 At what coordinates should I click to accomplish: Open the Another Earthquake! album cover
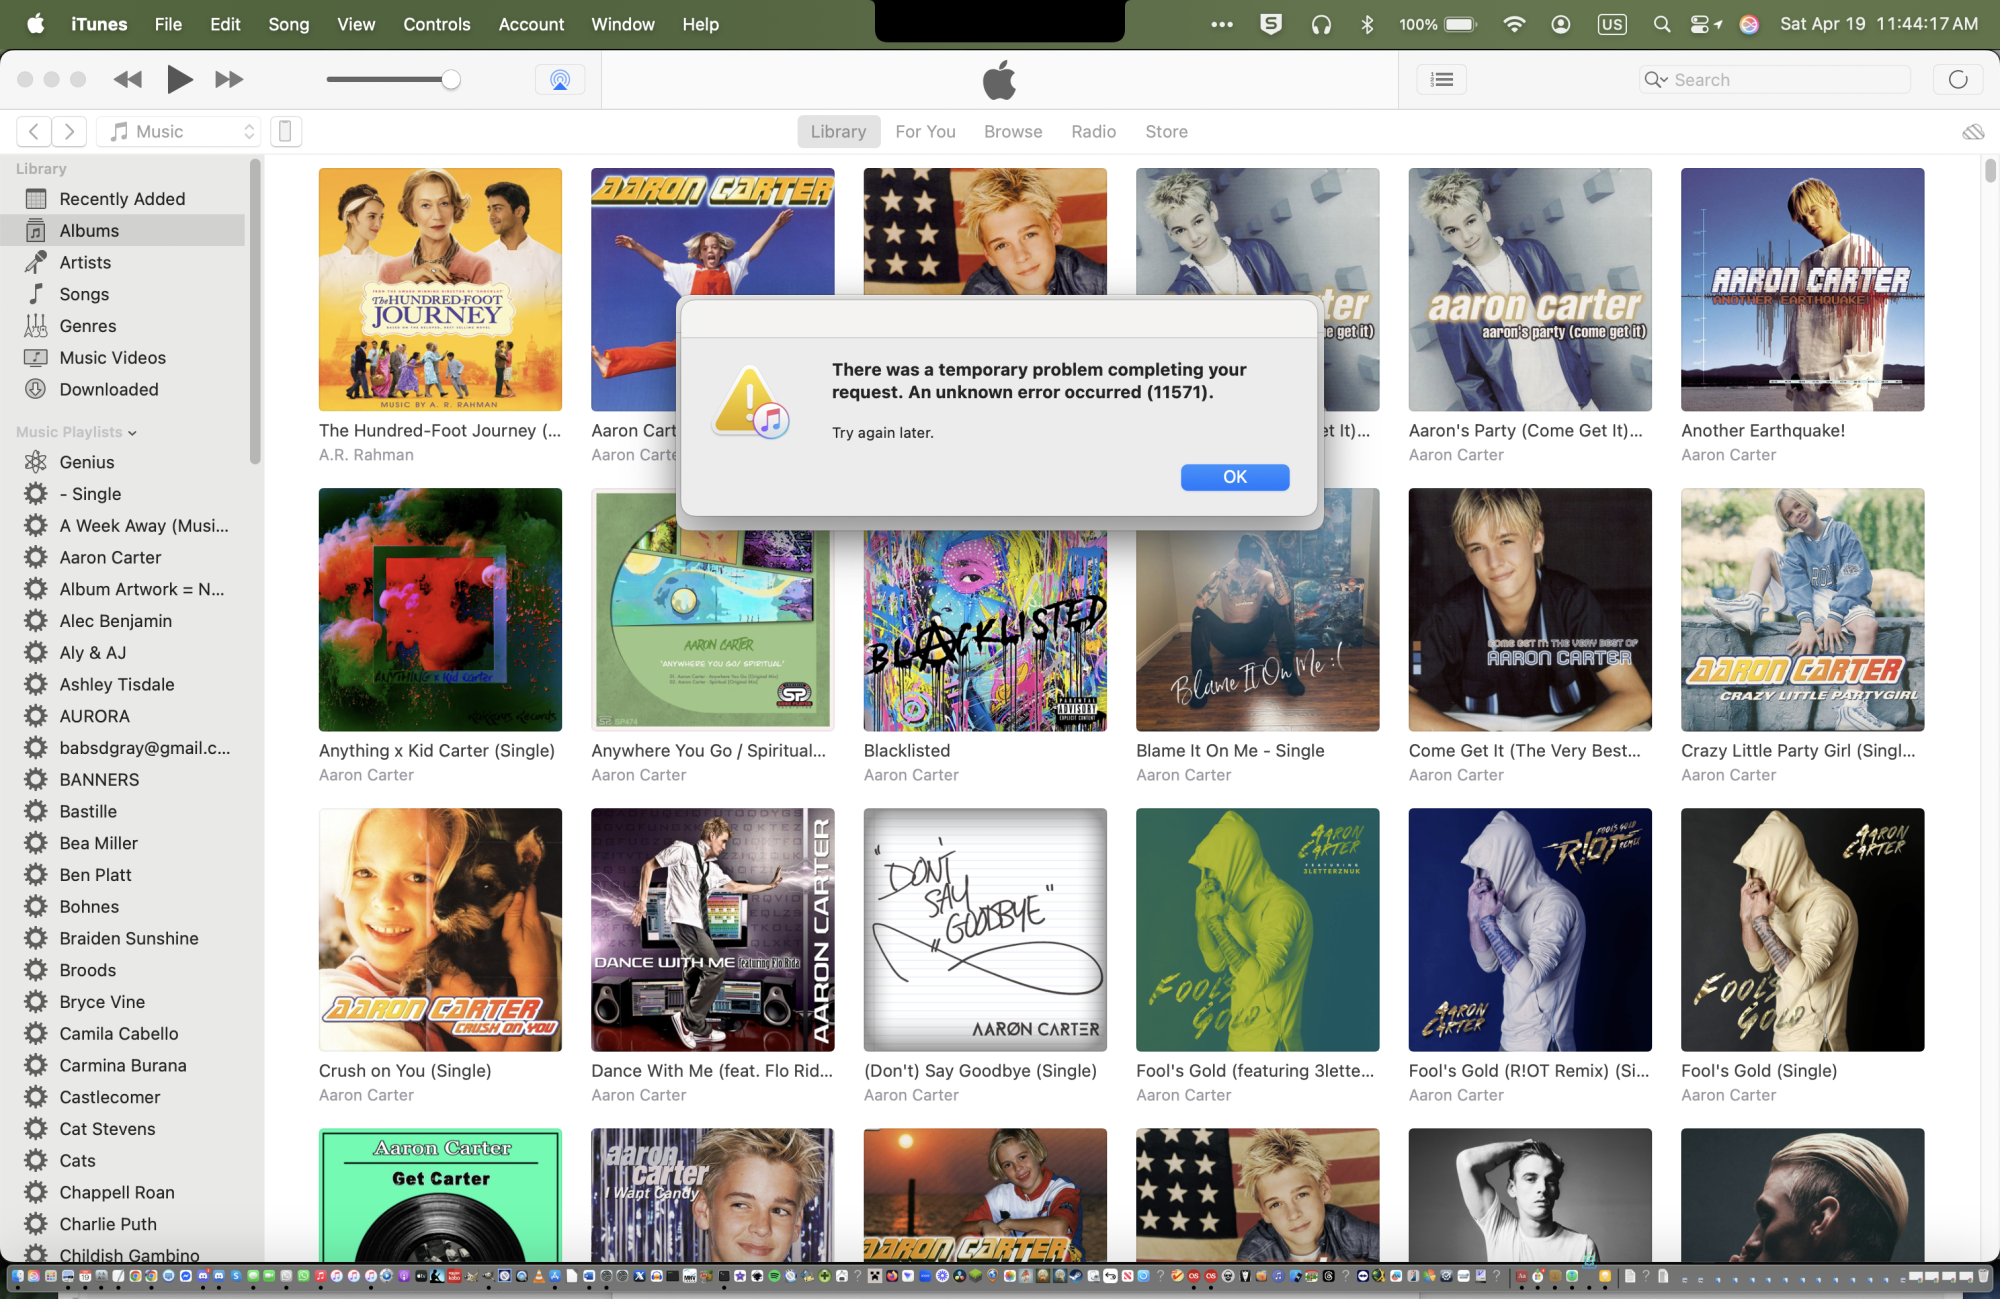[1802, 289]
